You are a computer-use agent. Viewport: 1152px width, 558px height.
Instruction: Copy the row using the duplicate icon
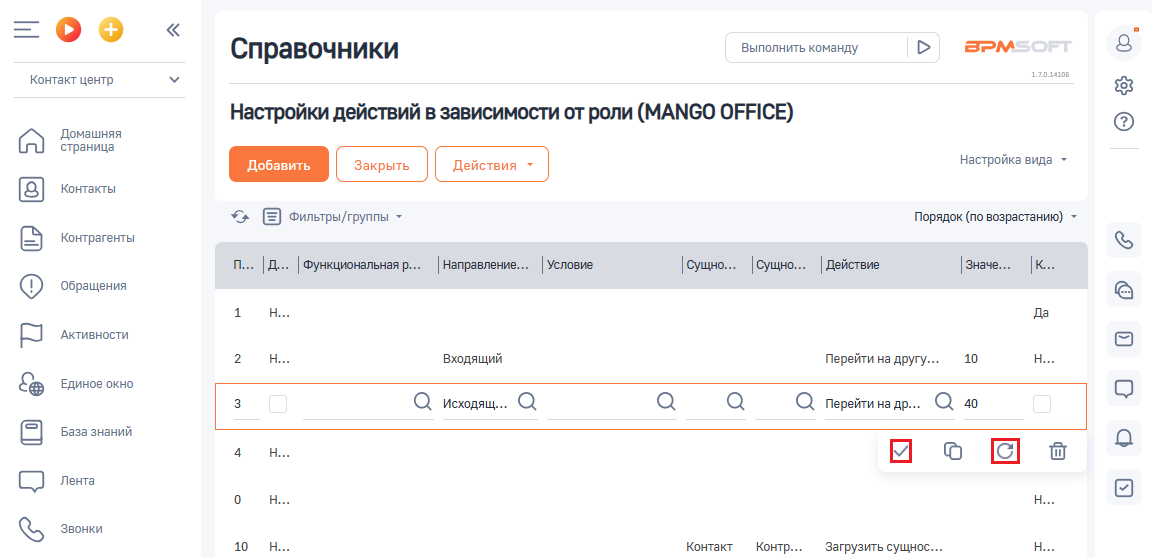[x=953, y=451]
